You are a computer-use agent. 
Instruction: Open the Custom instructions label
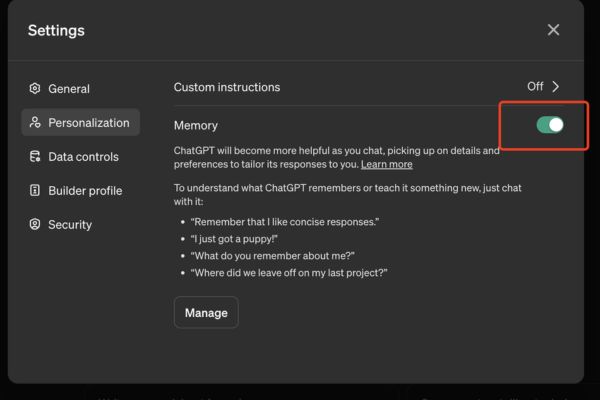(x=226, y=87)
